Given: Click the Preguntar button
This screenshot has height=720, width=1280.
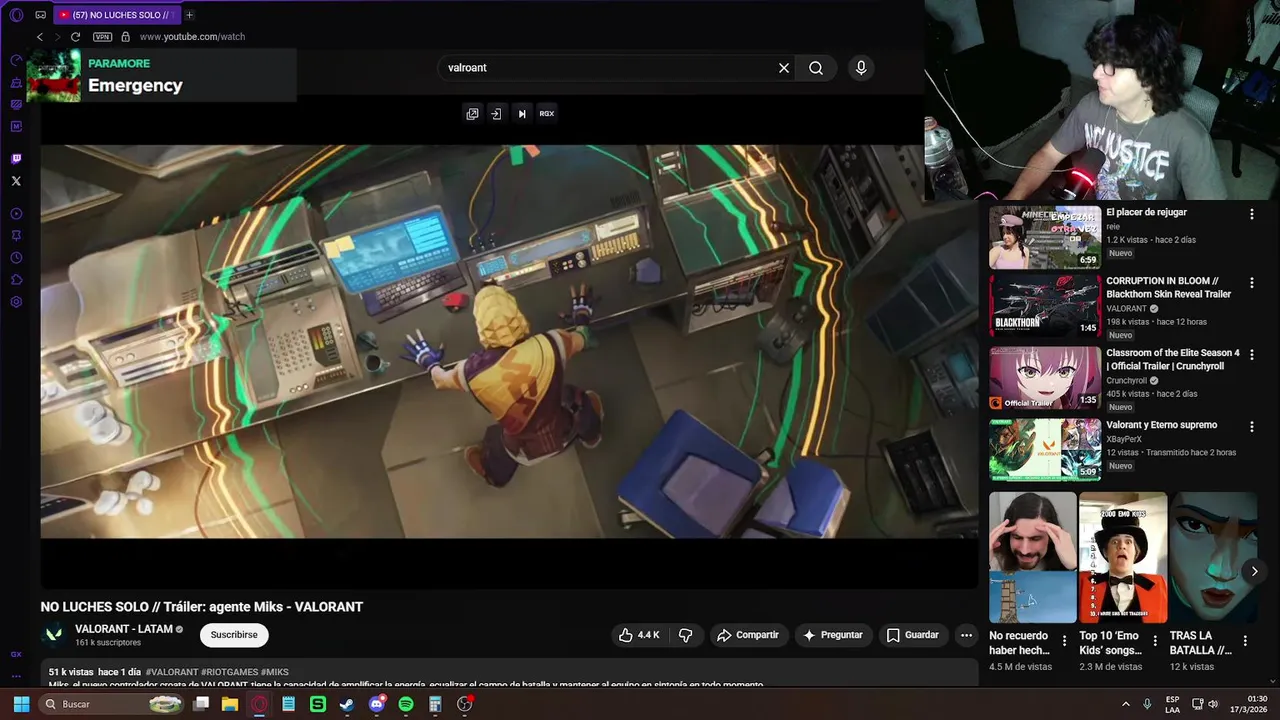Looking at the screenshot, I should [833, 635].
